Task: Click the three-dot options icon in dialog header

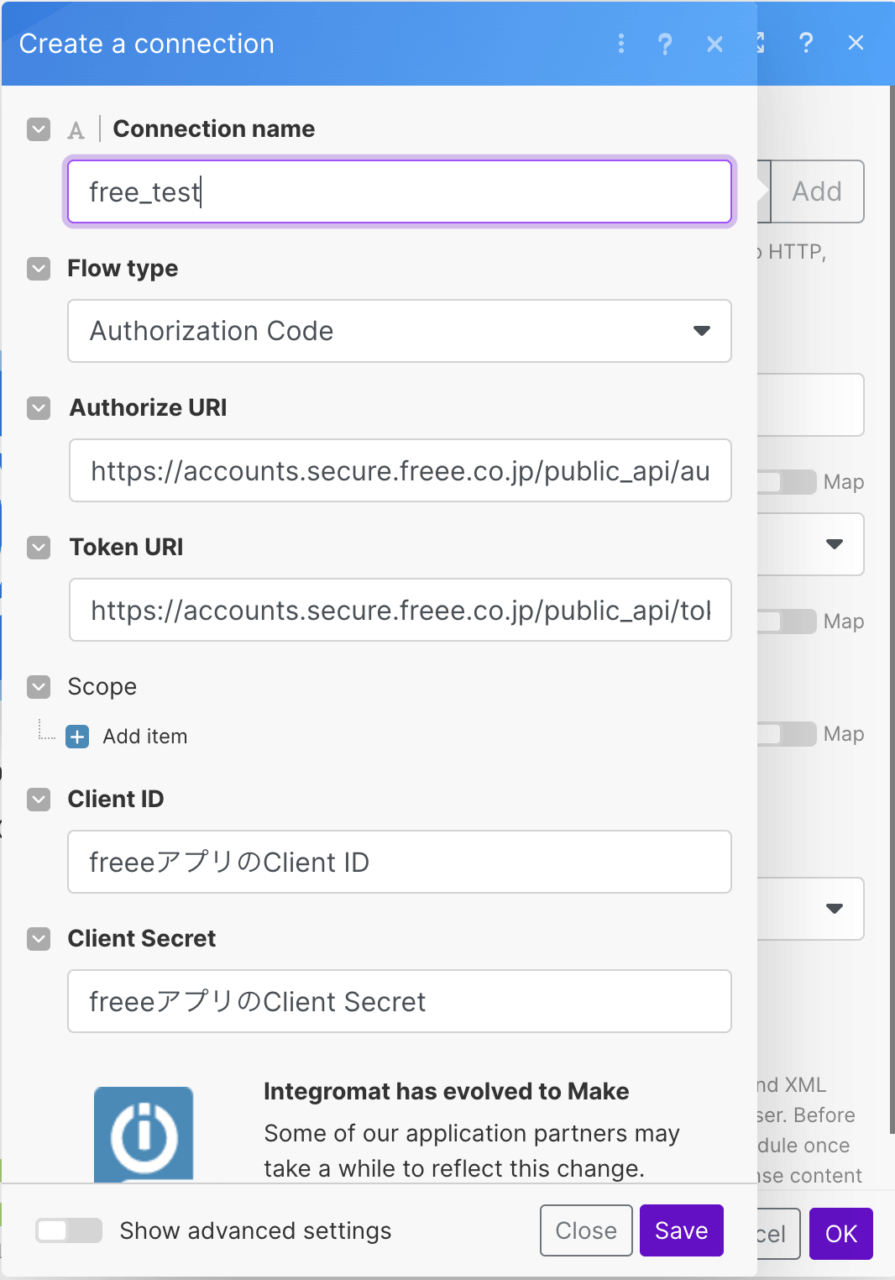Action: click(x=621, y=44)
